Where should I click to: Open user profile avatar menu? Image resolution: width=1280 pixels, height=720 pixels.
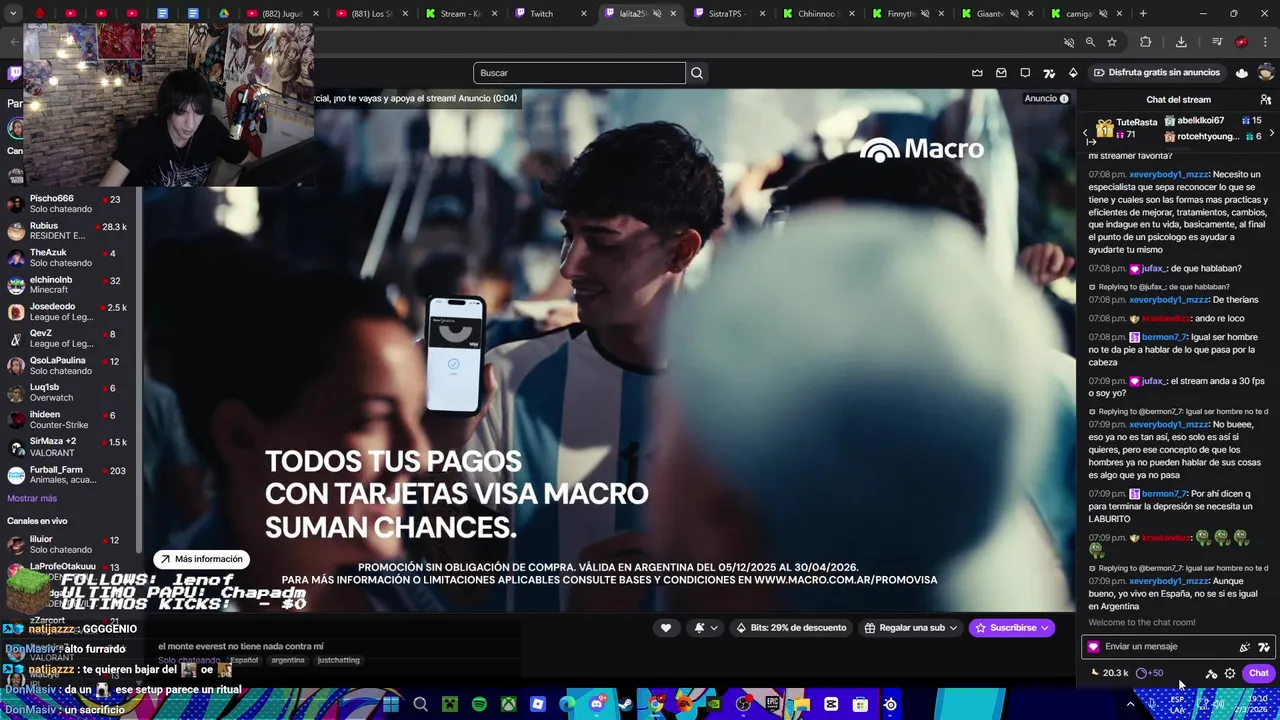[x=1266, y=73]
